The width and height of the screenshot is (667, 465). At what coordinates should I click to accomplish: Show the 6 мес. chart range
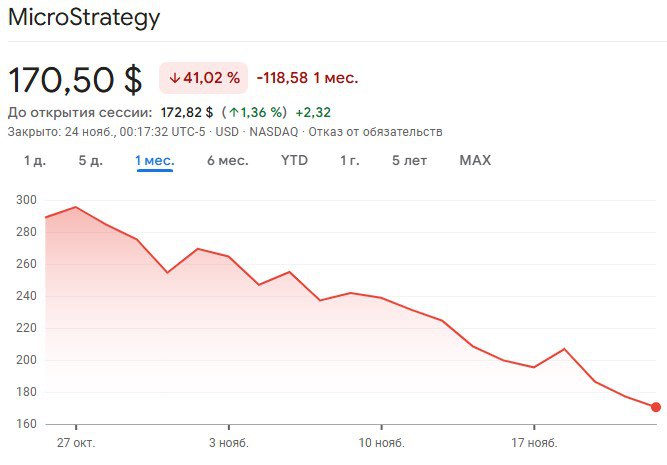[228, 160]
